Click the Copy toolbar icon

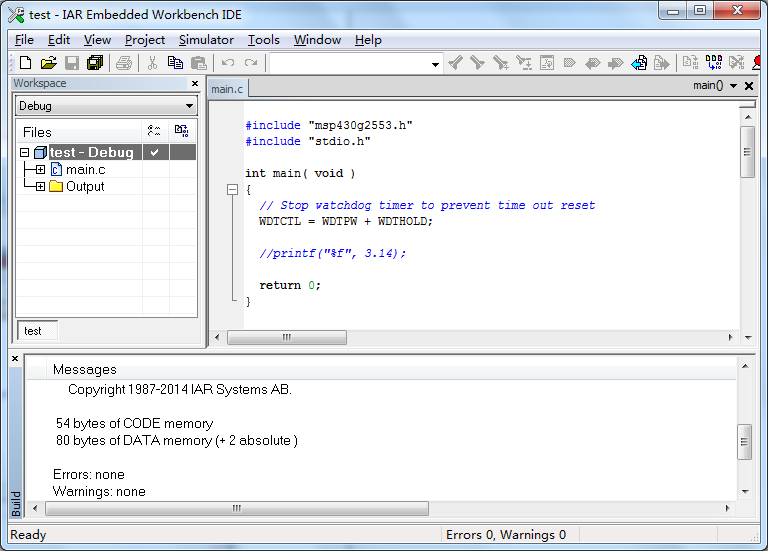175,63
